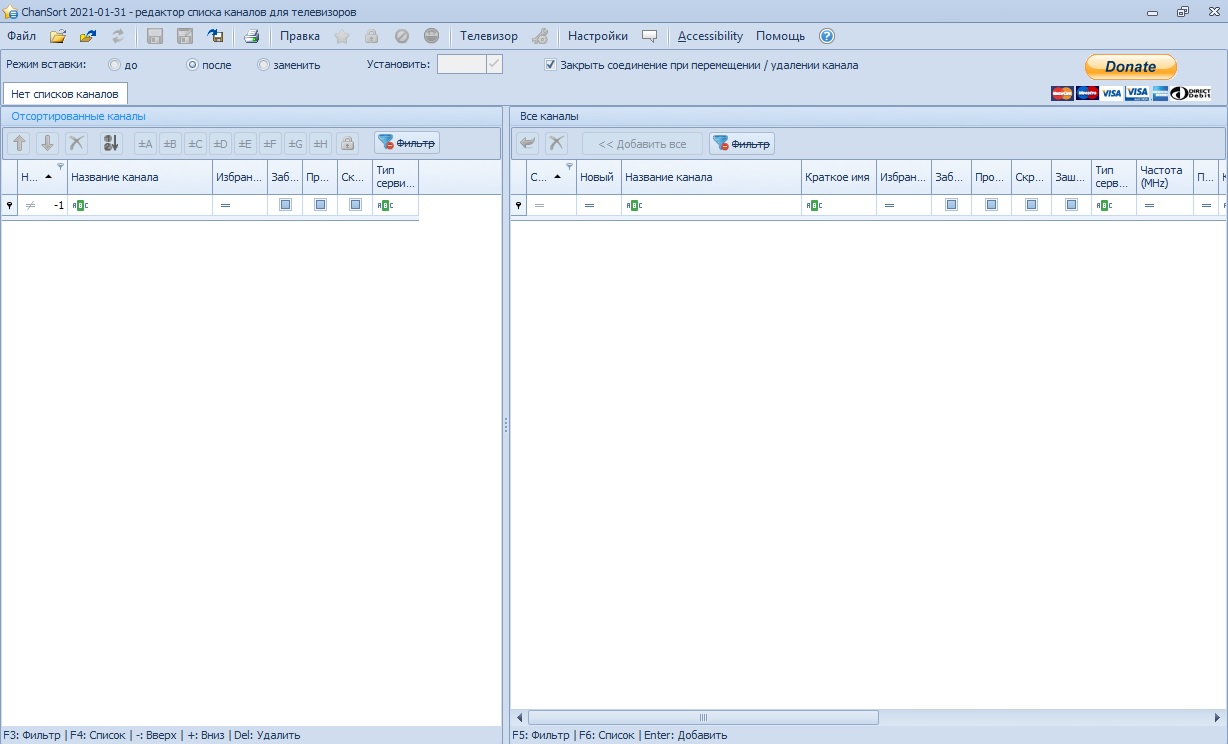
Task: Open the Правка menu
Action: point(300,36)
